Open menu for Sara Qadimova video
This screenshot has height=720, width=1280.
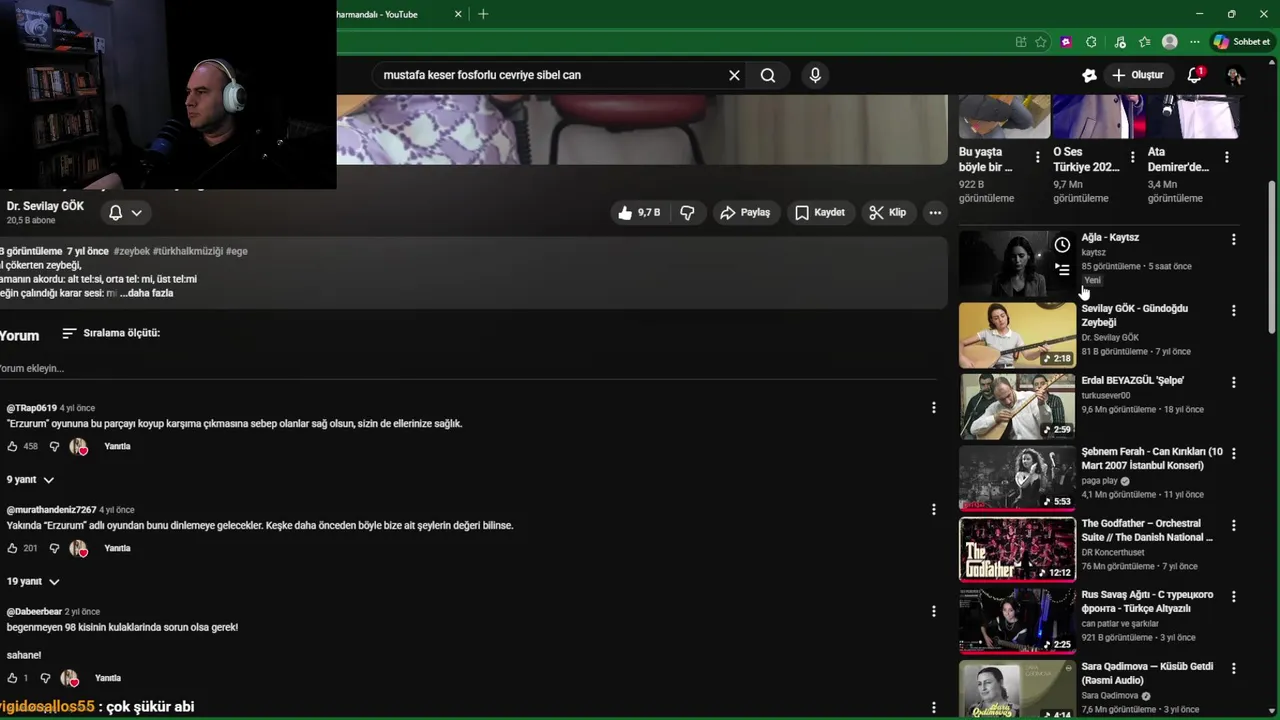(x=1234, y=668)
